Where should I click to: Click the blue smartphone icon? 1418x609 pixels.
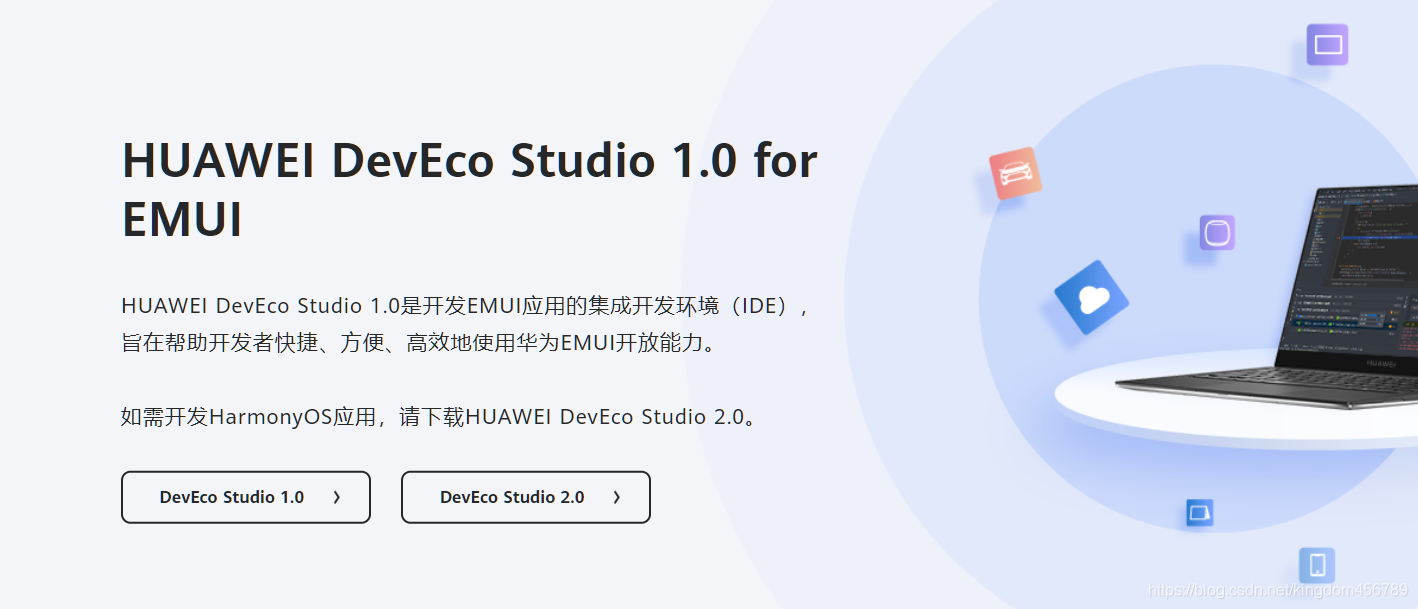click(1317, 565)
